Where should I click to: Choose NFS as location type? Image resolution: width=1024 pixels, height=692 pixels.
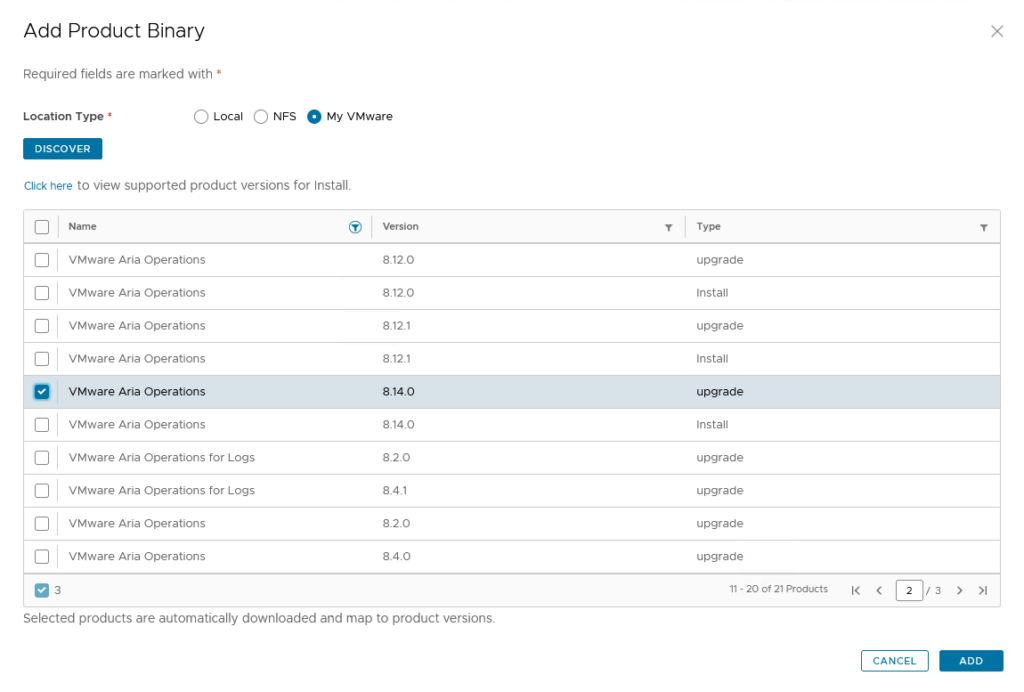pos(261,117)
